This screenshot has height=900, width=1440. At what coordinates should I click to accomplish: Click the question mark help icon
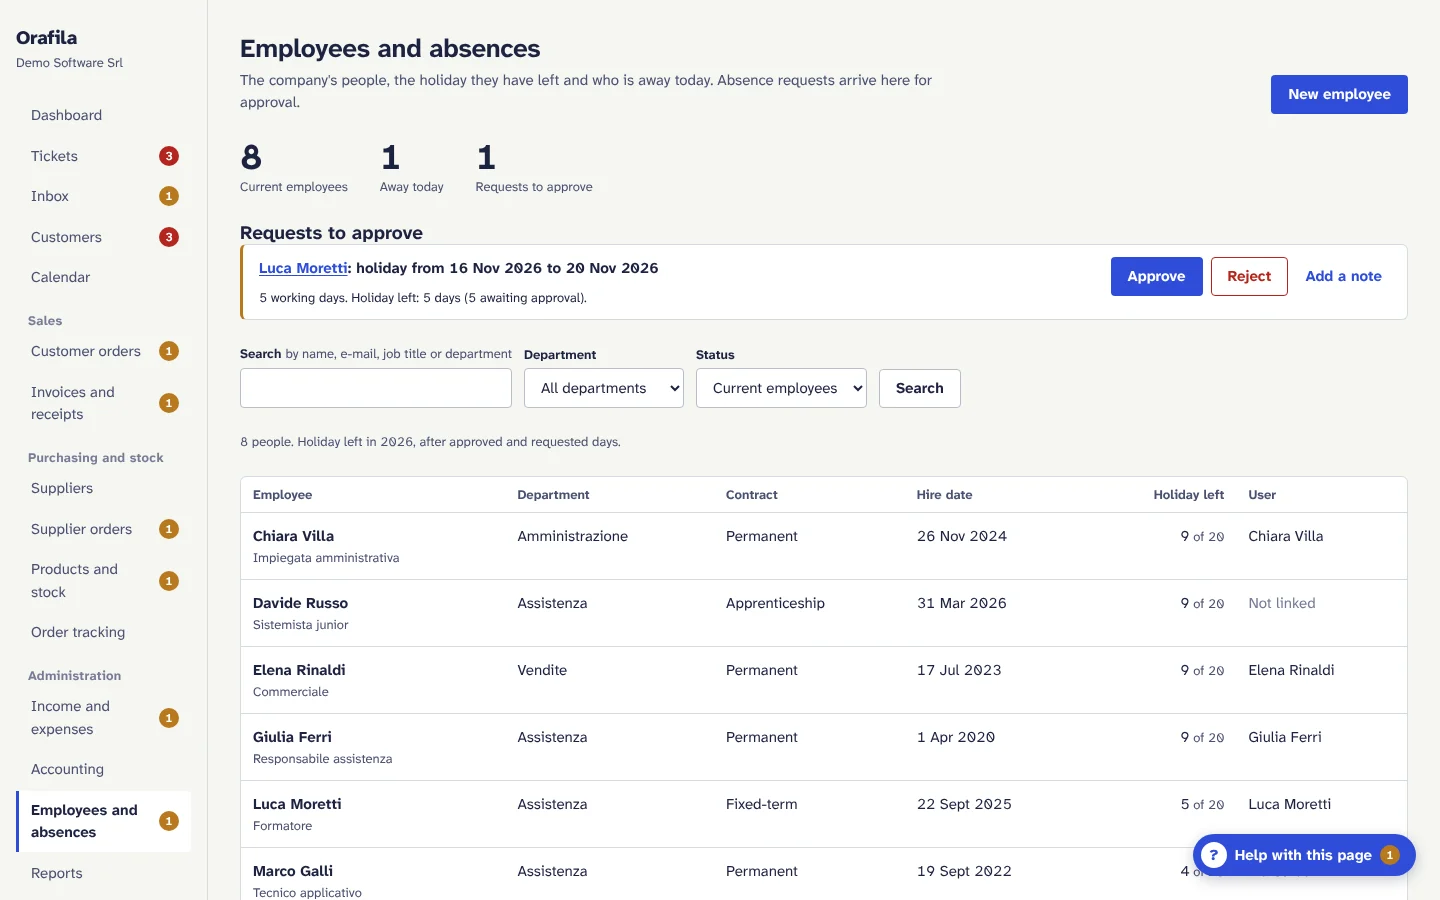[1213, 855]
